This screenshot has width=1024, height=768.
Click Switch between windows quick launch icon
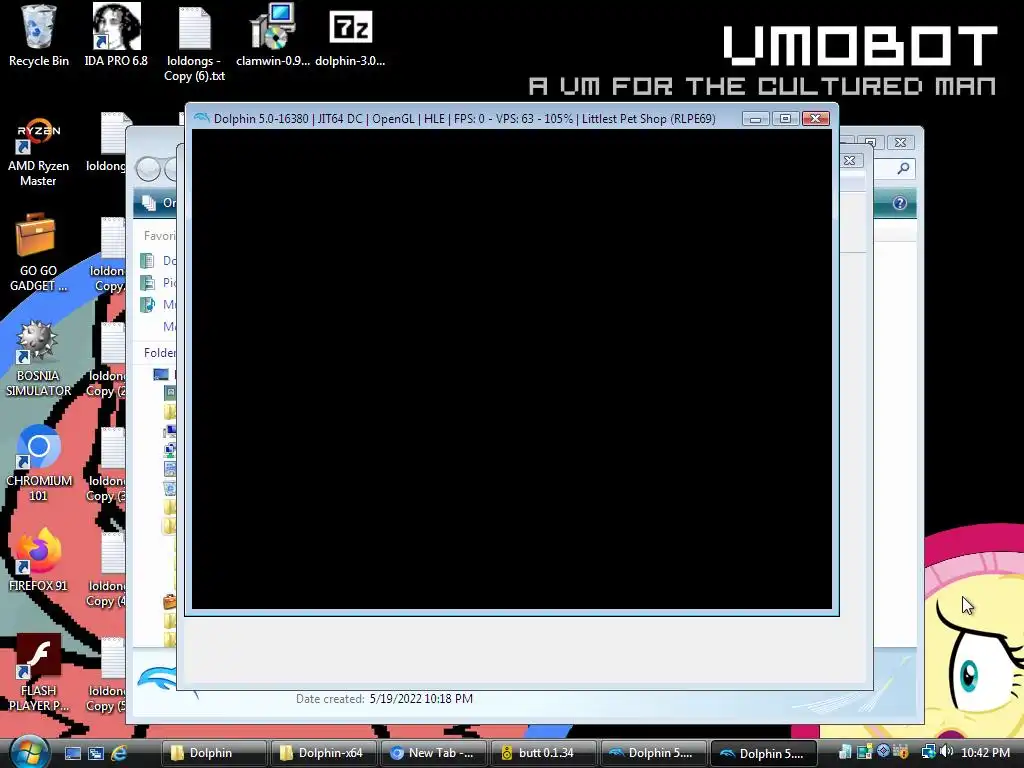96,753
